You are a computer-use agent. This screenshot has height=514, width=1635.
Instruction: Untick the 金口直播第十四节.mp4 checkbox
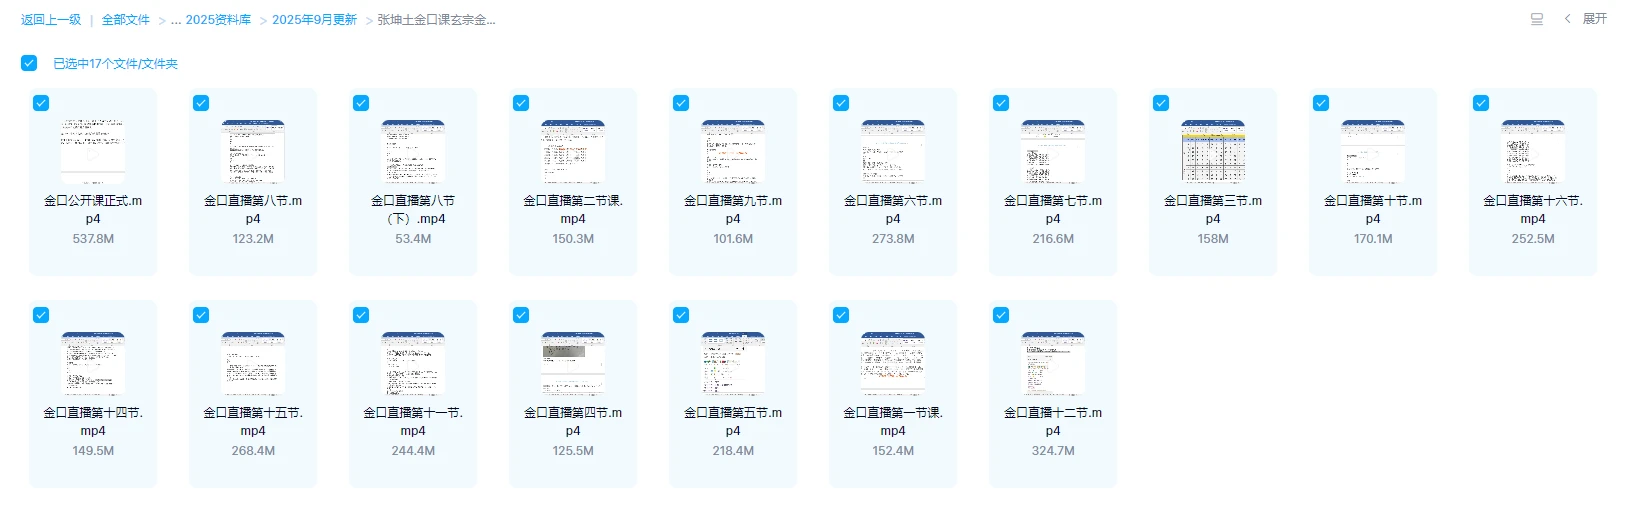point(41,315)
